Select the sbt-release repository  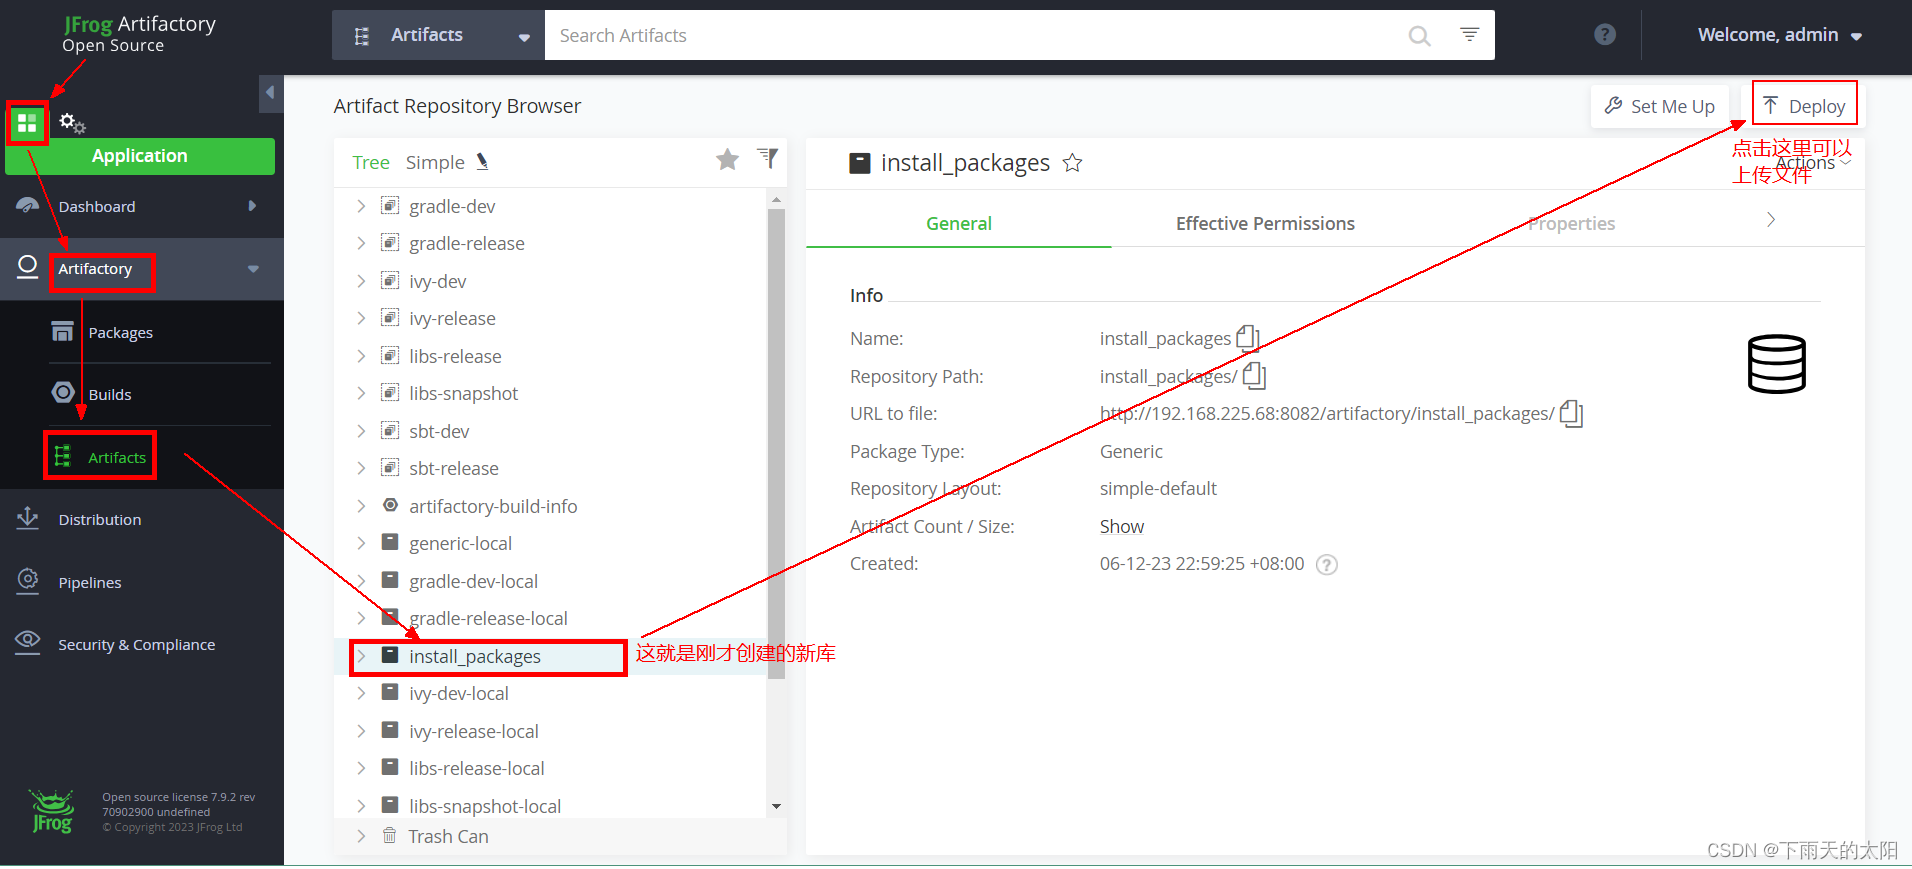coord(453,468)
